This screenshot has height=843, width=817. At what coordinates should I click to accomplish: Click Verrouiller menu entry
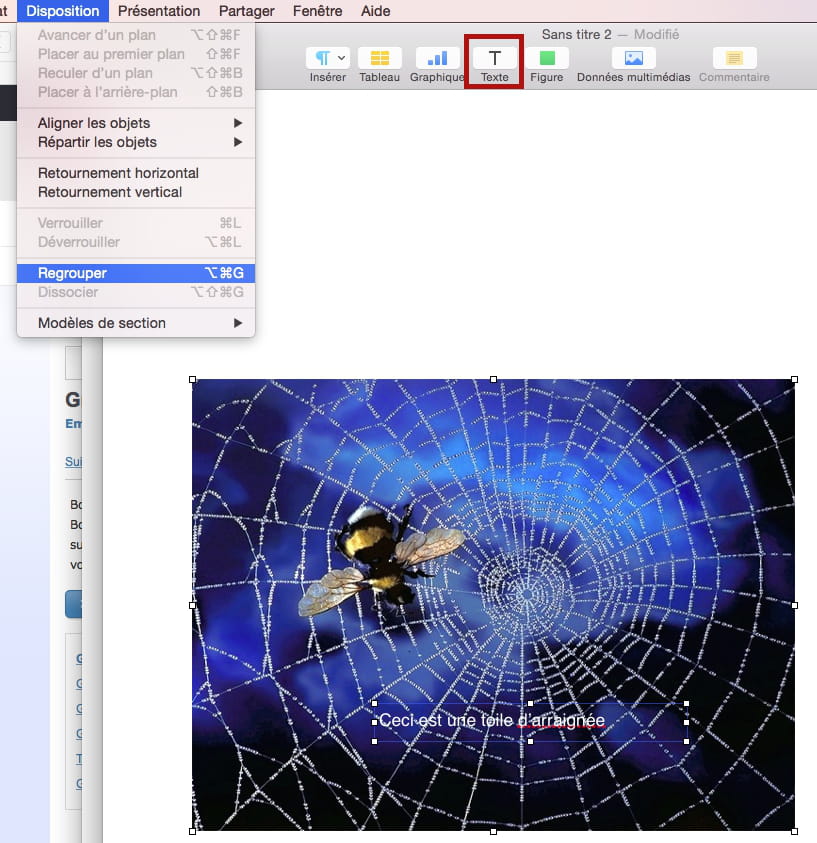click(x=136, y=223)
